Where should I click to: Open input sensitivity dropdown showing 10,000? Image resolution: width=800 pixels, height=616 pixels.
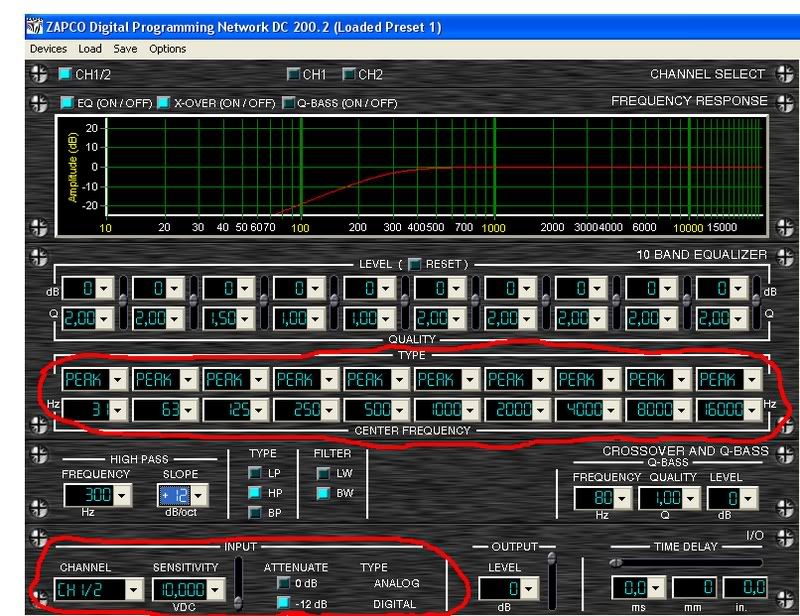pyautogui.click(x=215, y=589)
